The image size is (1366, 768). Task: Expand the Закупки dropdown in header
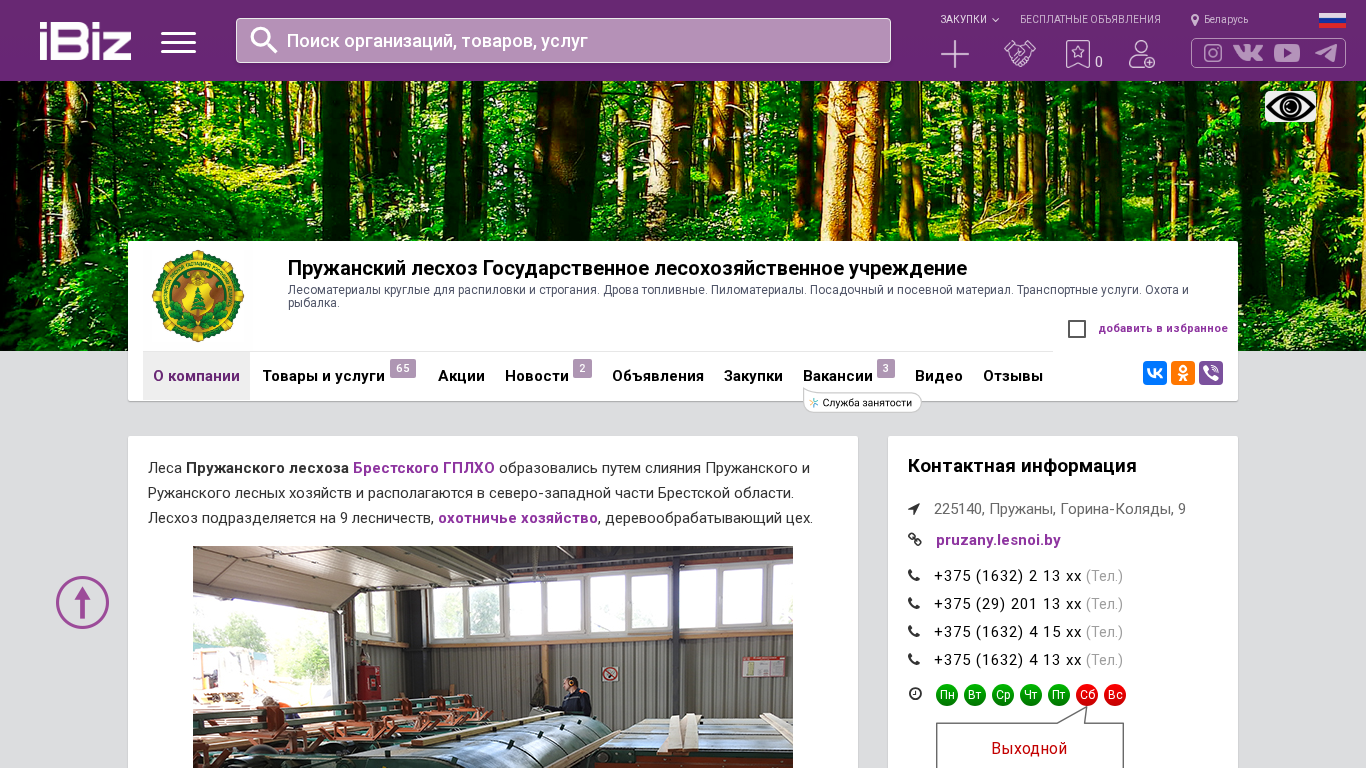point(969,19)
